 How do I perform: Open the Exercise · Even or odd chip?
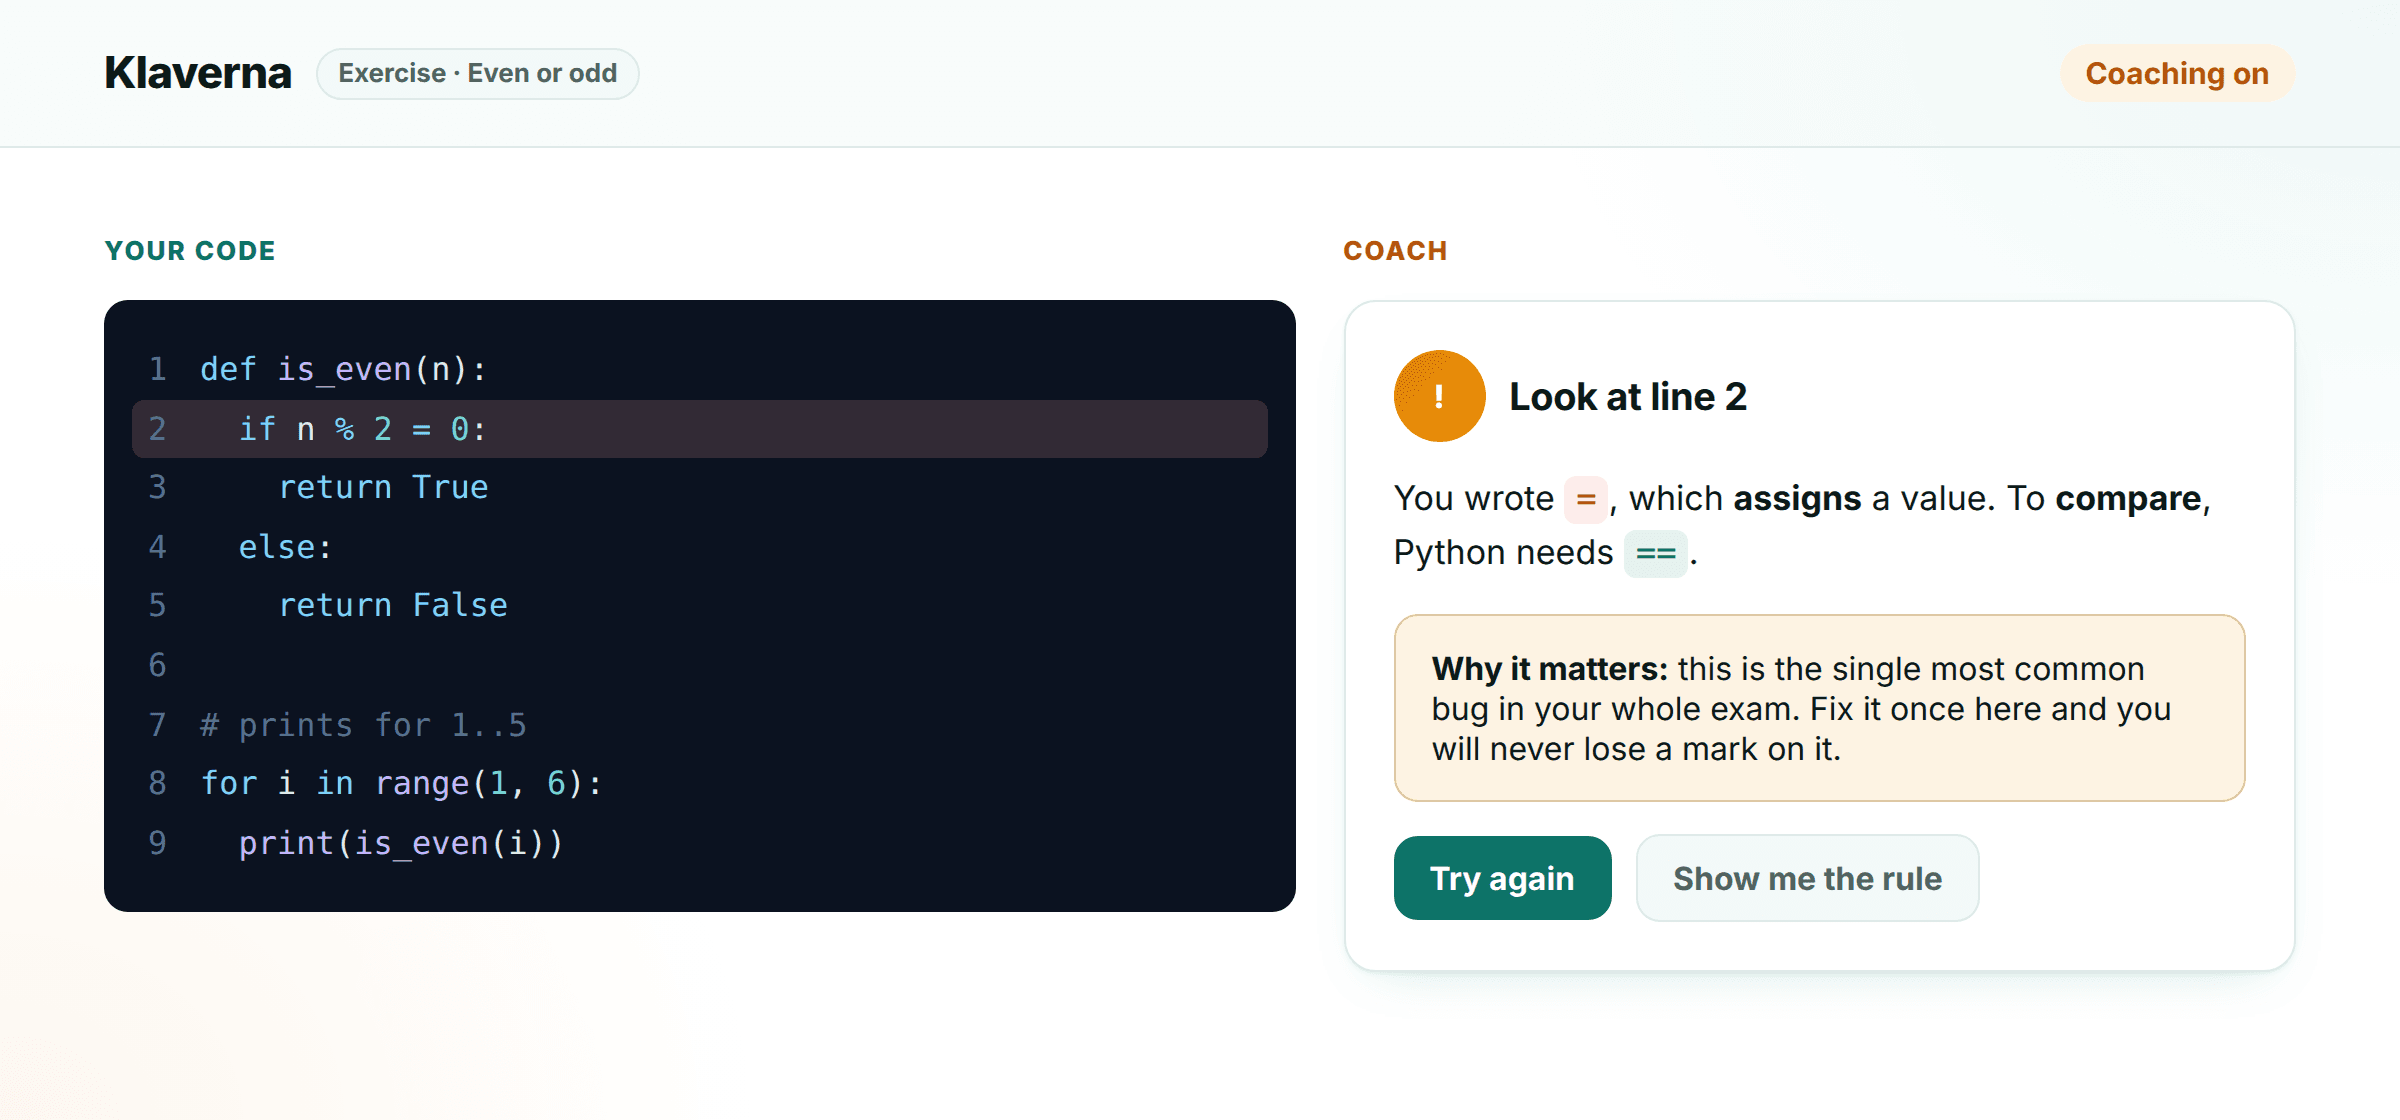pos(477,73)
